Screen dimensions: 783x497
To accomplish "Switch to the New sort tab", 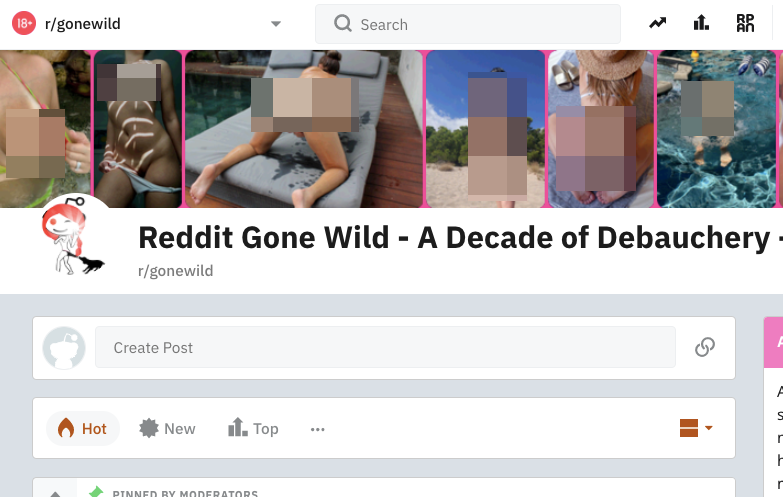I will pos(167,429).
